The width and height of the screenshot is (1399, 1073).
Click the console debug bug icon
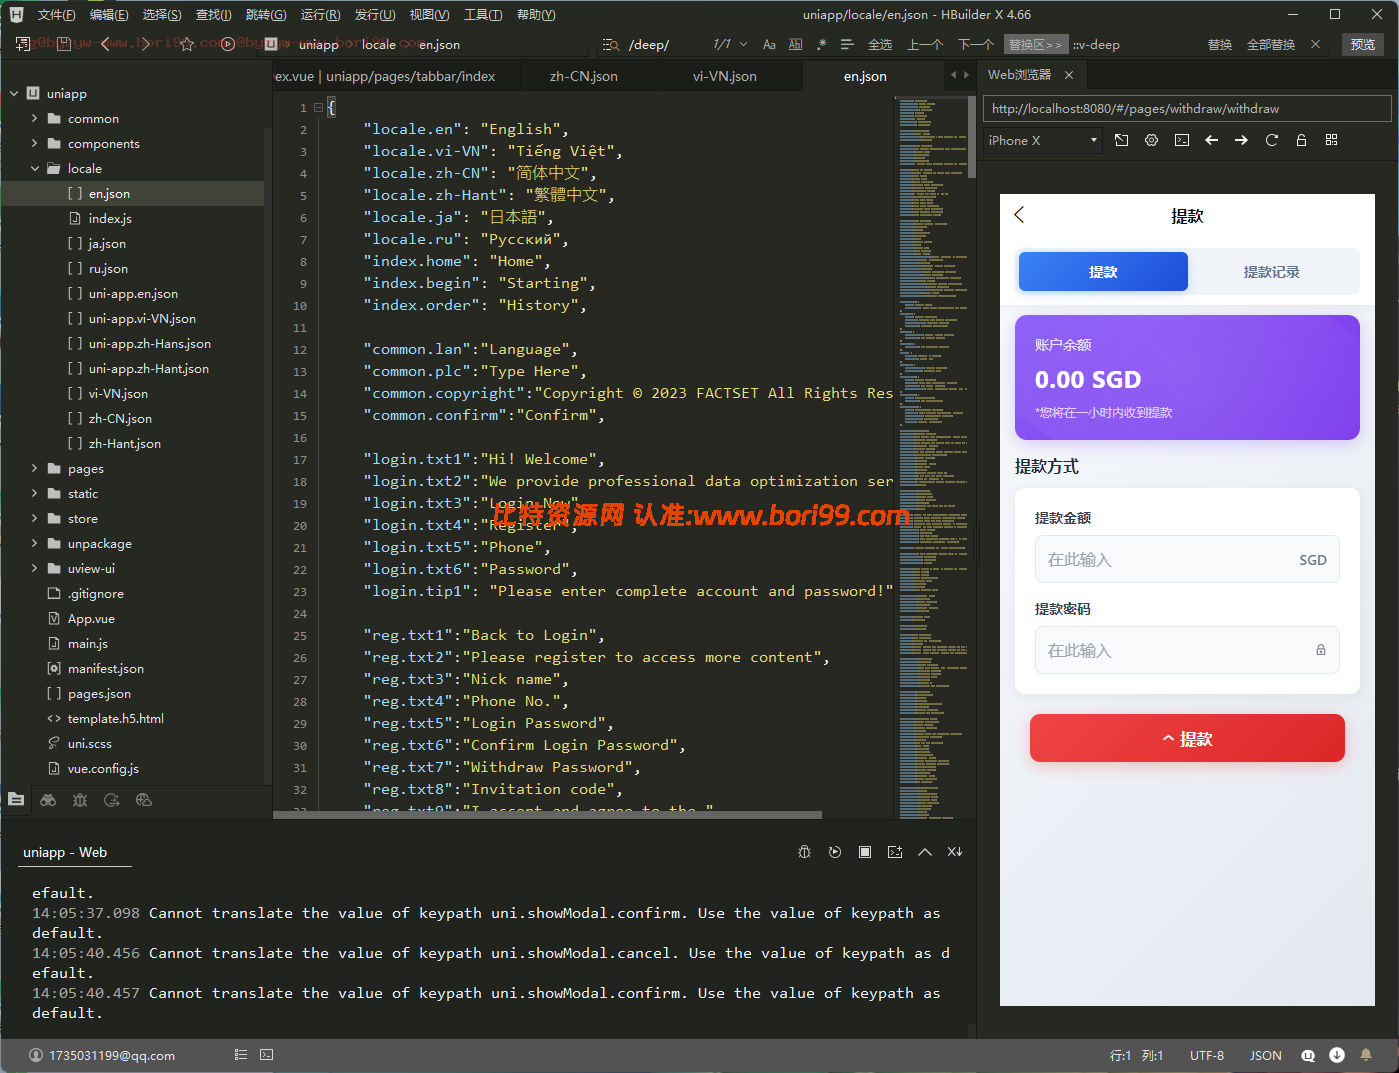pyautogui.click(x=805, y=852)
